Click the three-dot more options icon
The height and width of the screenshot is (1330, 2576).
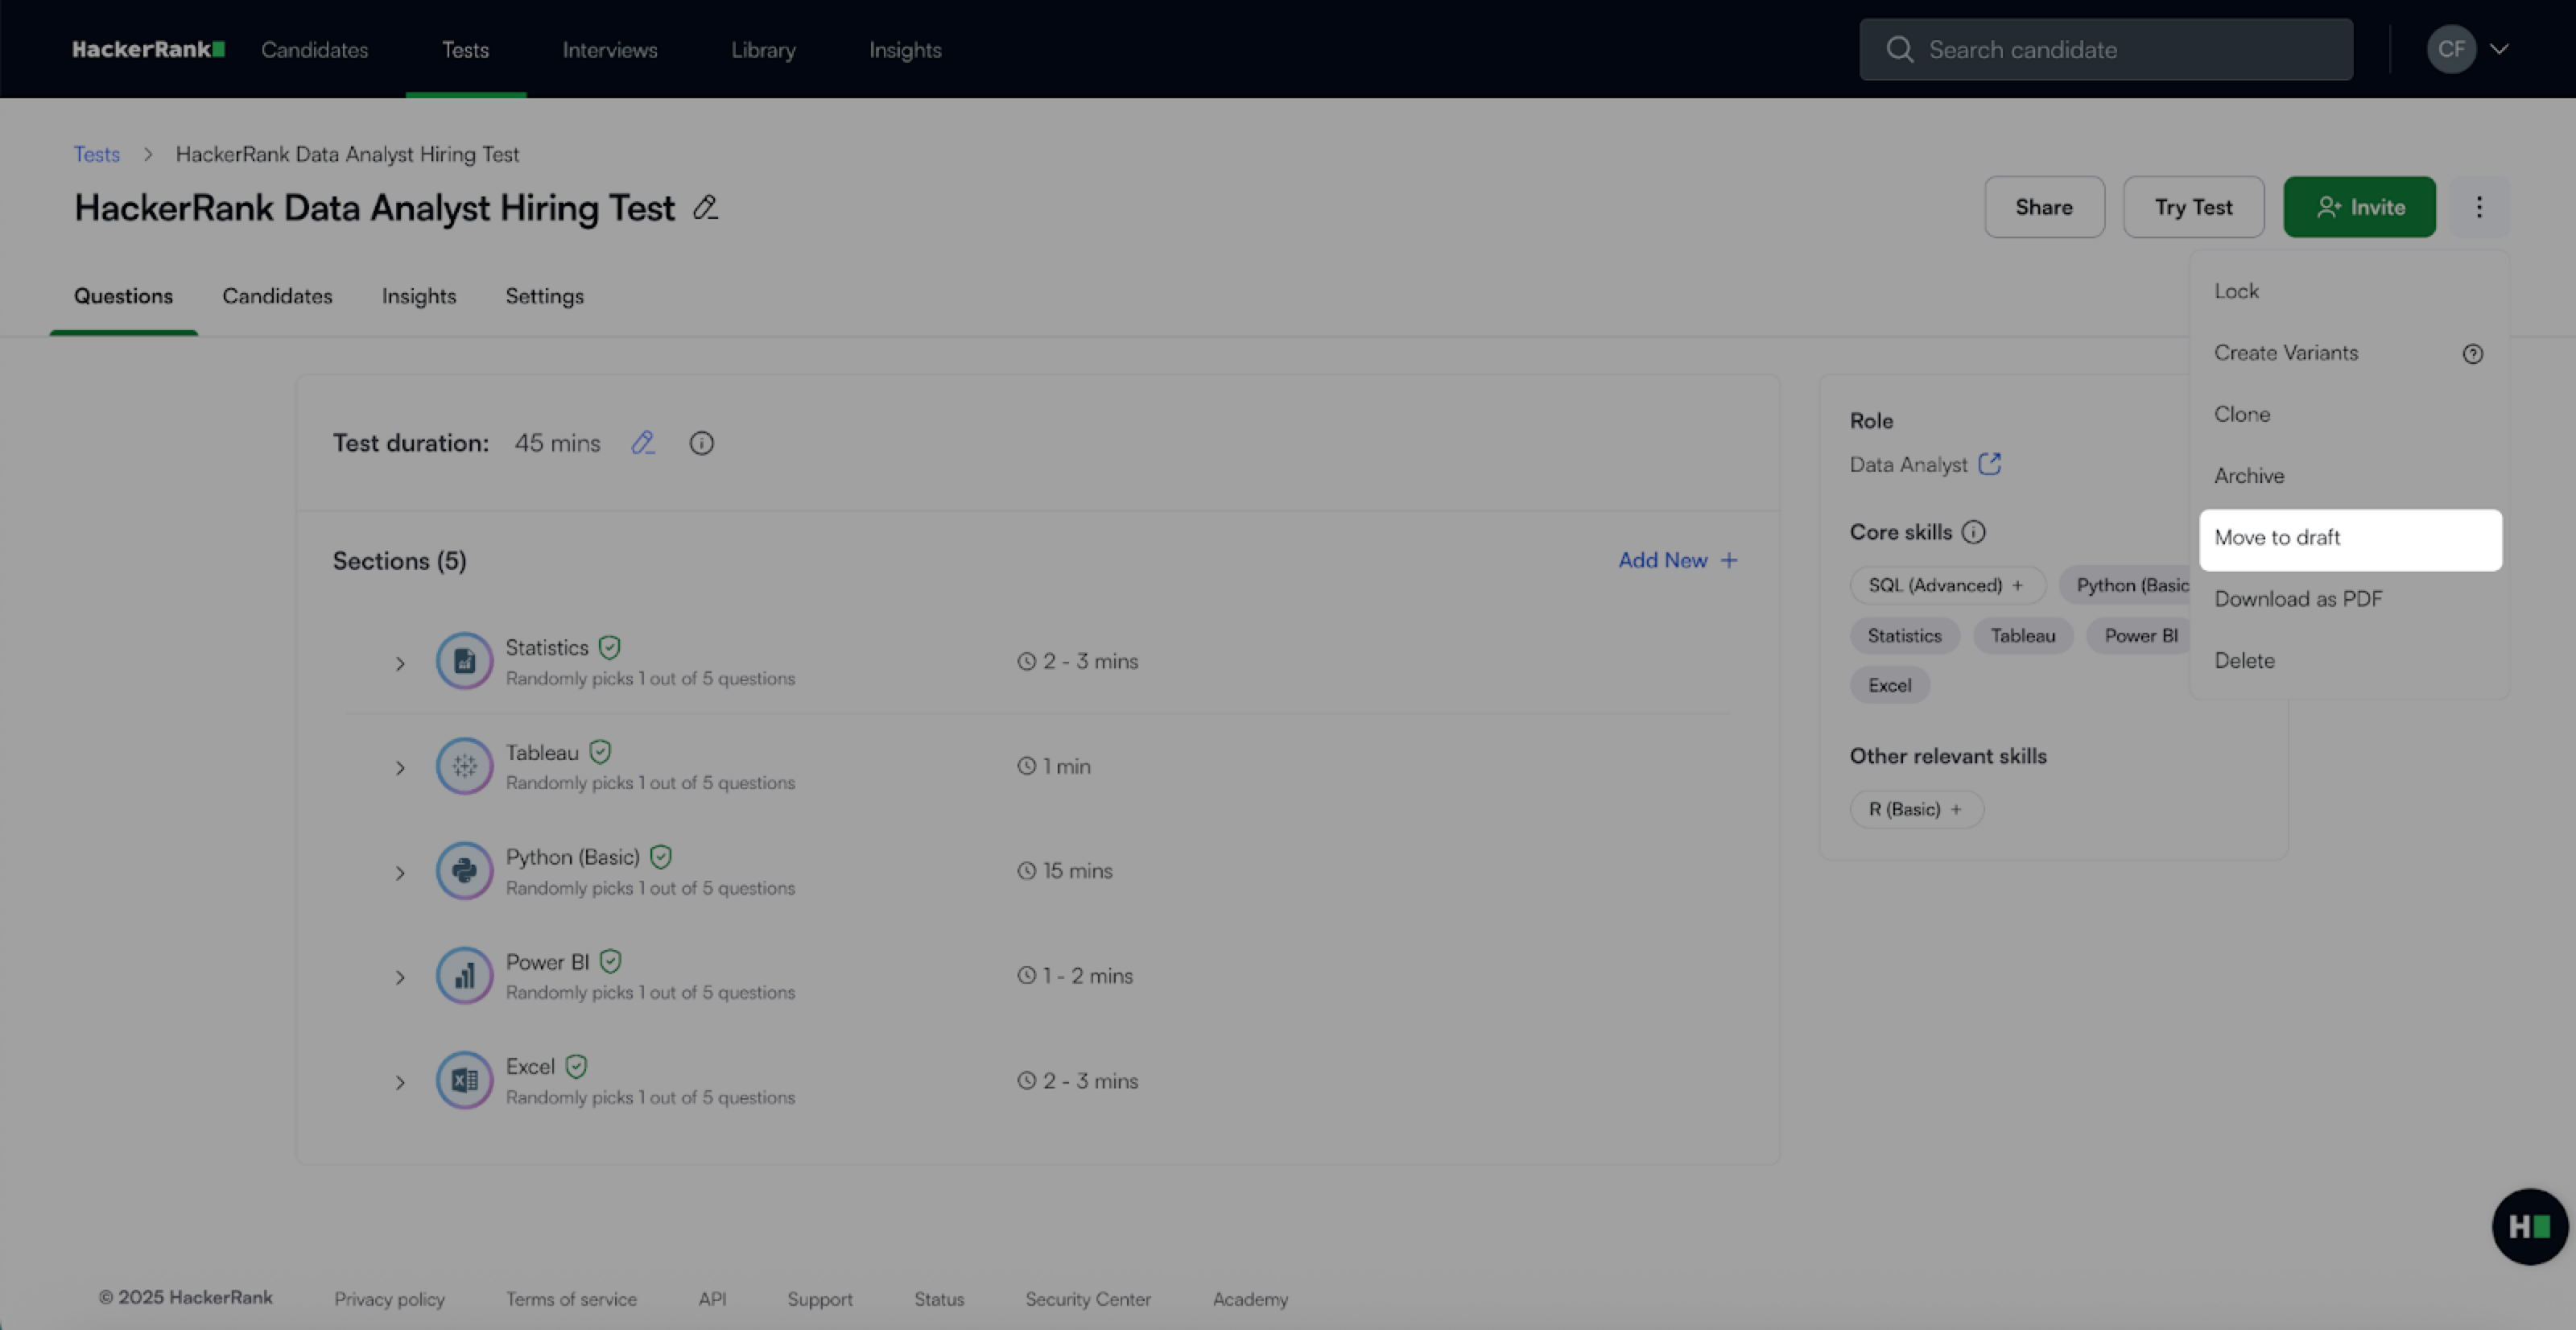pos(2479,207)
